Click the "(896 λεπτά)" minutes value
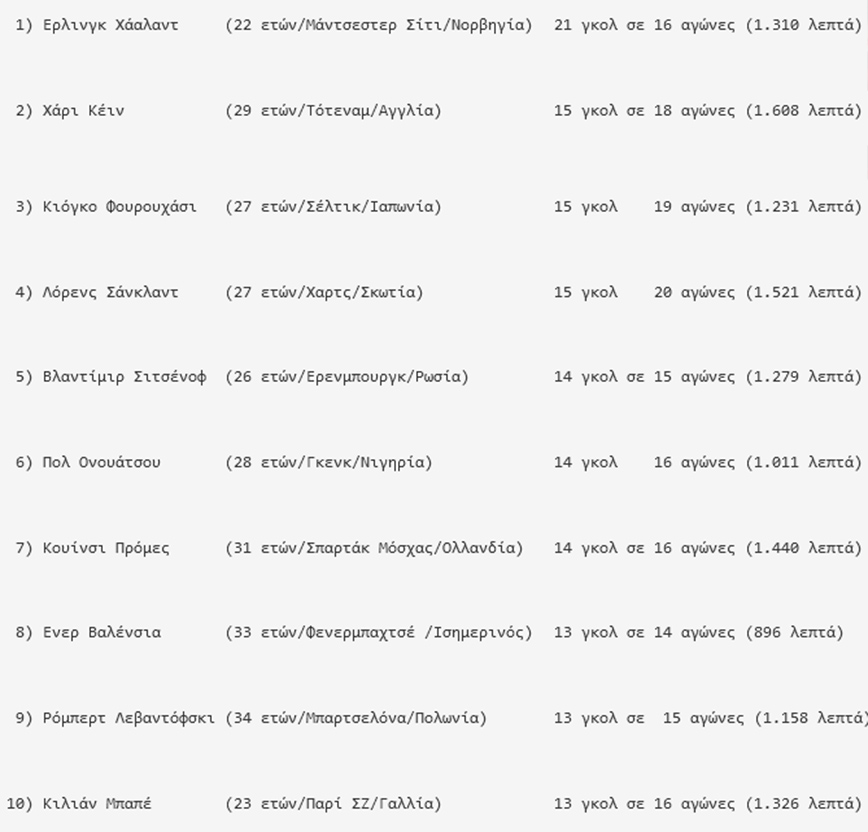The height and width of the screenshot is (832, 868). (795, 633)
